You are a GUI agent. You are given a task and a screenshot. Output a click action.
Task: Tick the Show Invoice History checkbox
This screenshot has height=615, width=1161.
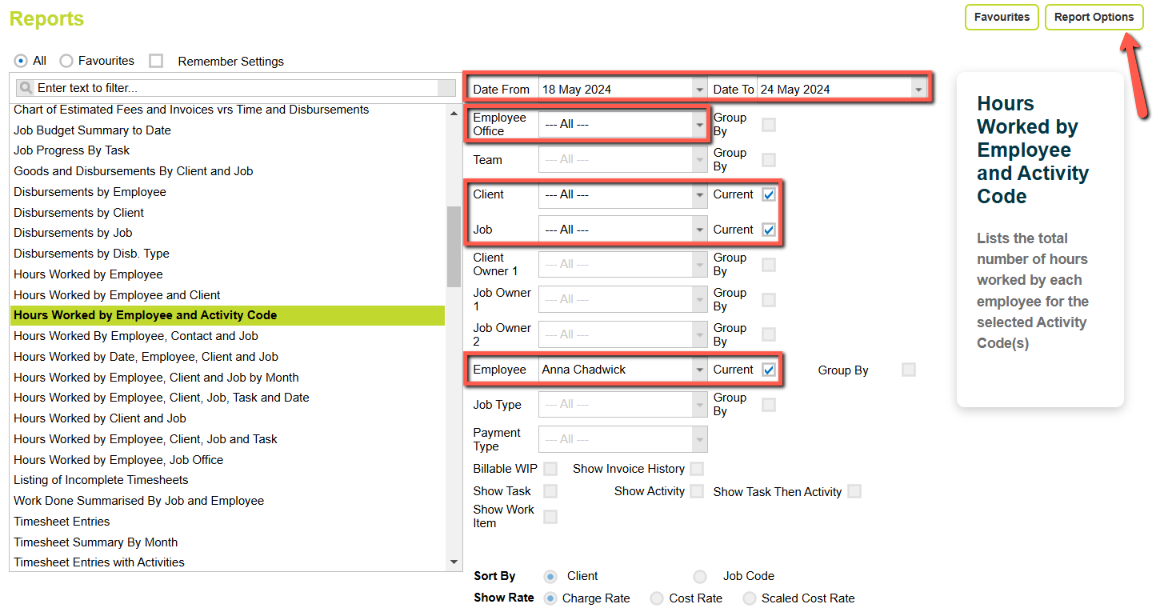(697, 468)
